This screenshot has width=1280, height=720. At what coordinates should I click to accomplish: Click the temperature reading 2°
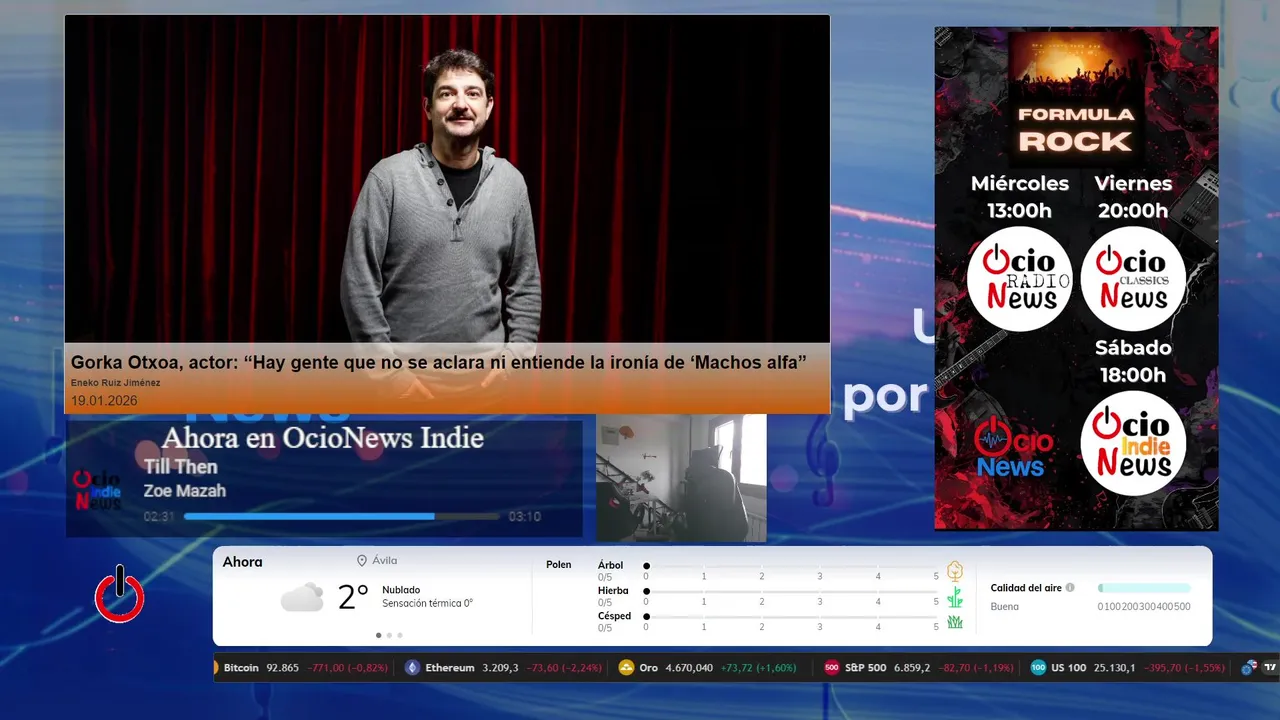coord(353,597)
